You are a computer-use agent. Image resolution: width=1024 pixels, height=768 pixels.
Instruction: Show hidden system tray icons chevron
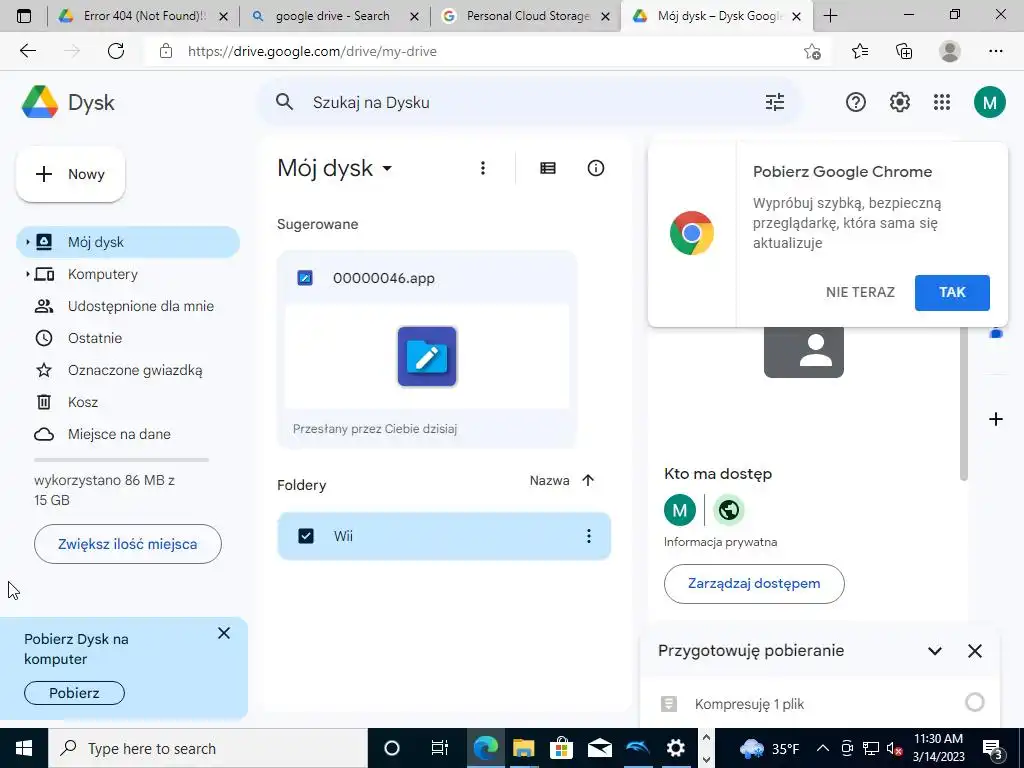click(x=823, y=748)
